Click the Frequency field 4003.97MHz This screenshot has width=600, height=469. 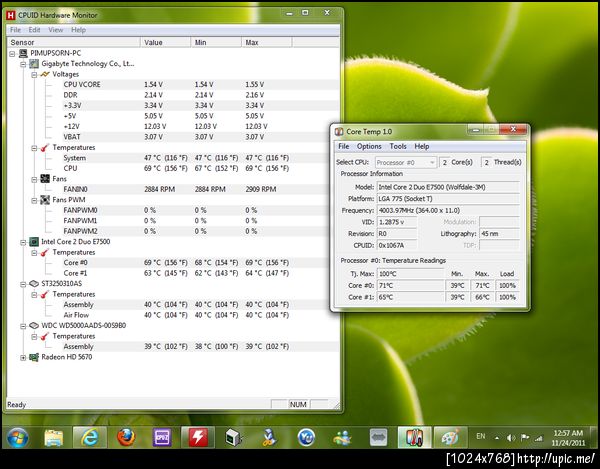[x=448, y=210]
